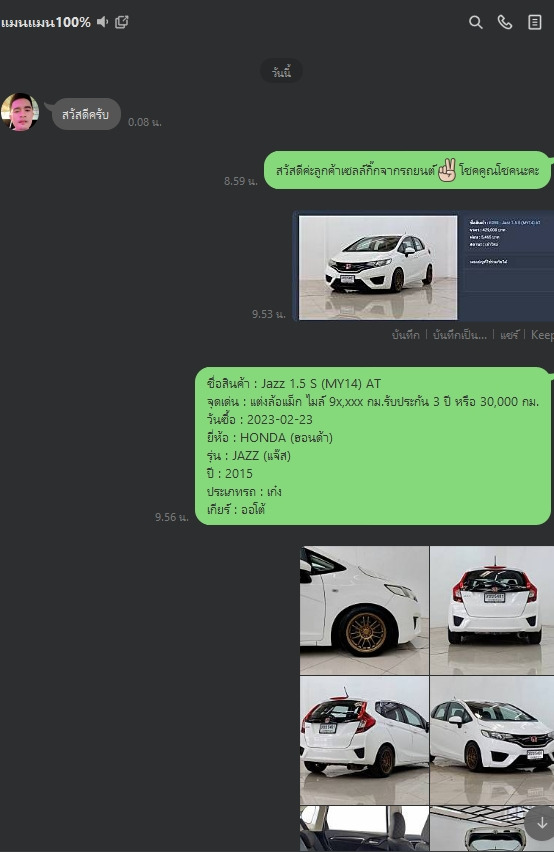Jump to latest message with down arrow
554x852 pixels.
(x=541, y=824)
